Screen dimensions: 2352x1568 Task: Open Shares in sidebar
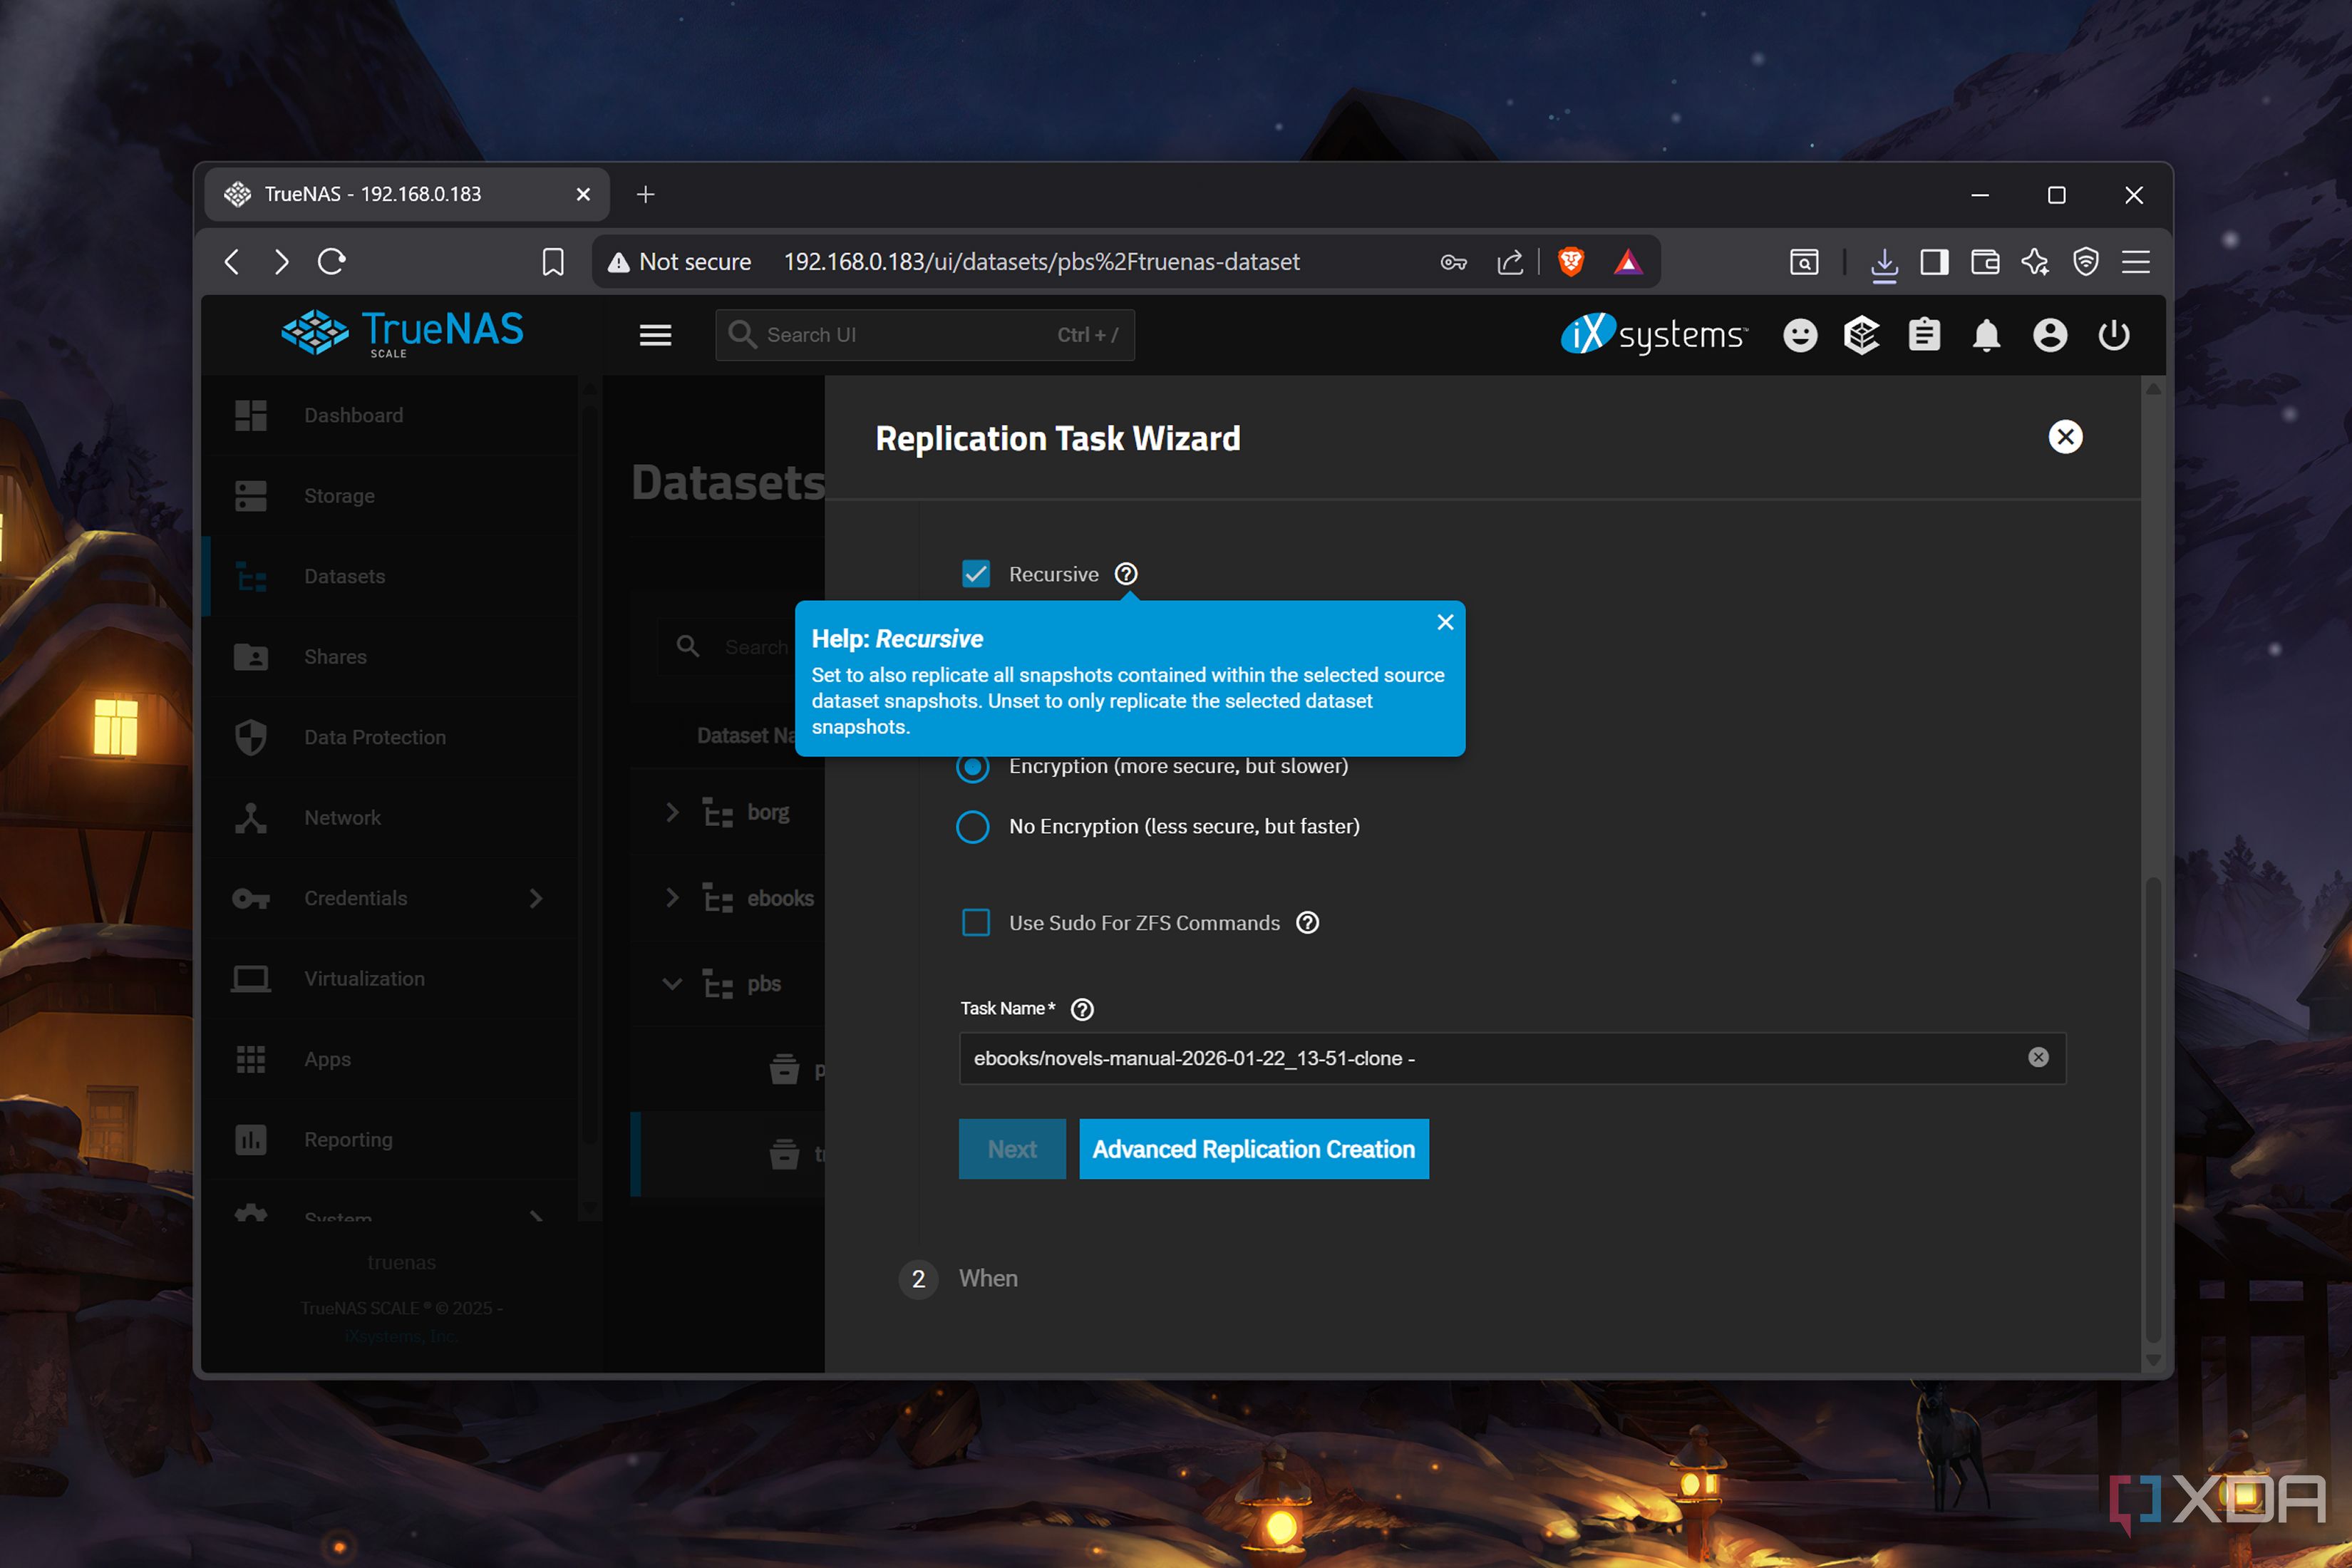(x=390, y=657)
